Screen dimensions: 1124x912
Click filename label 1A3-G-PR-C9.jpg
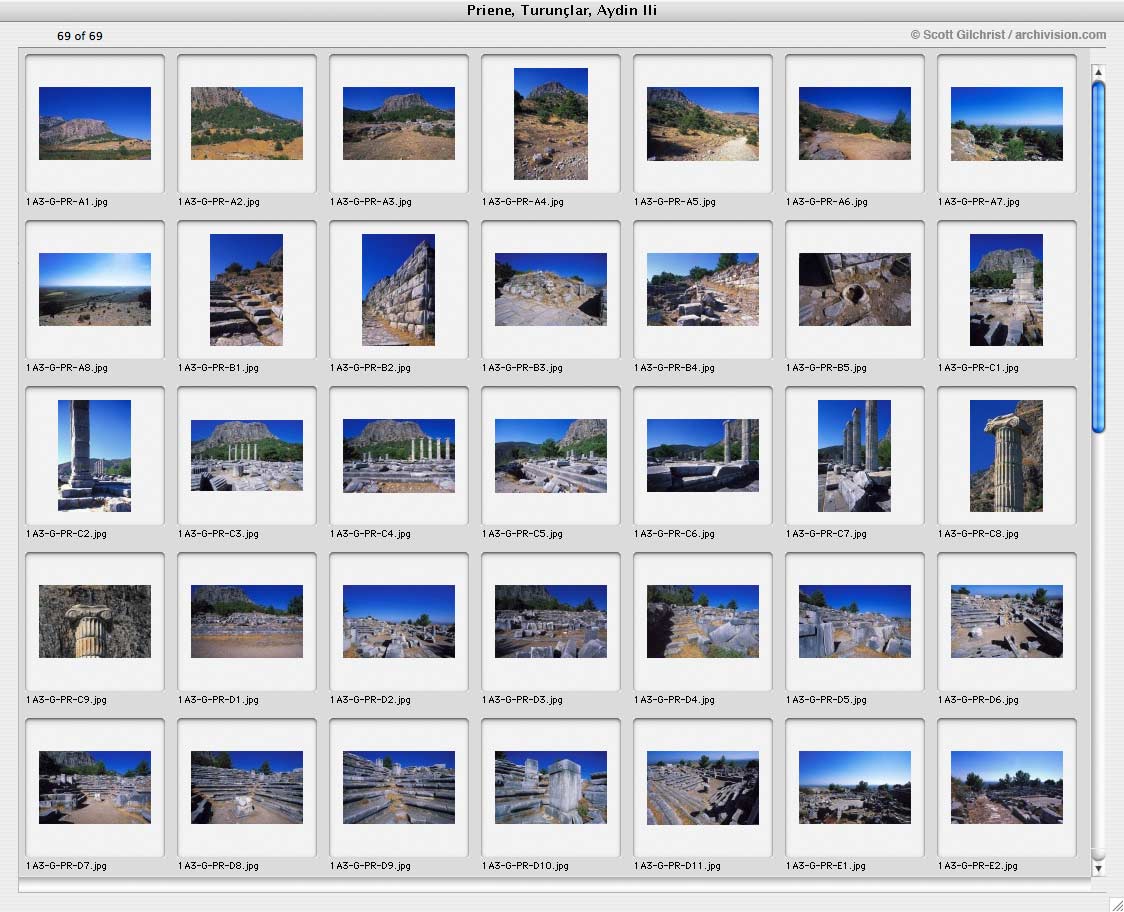pos(66,700)
